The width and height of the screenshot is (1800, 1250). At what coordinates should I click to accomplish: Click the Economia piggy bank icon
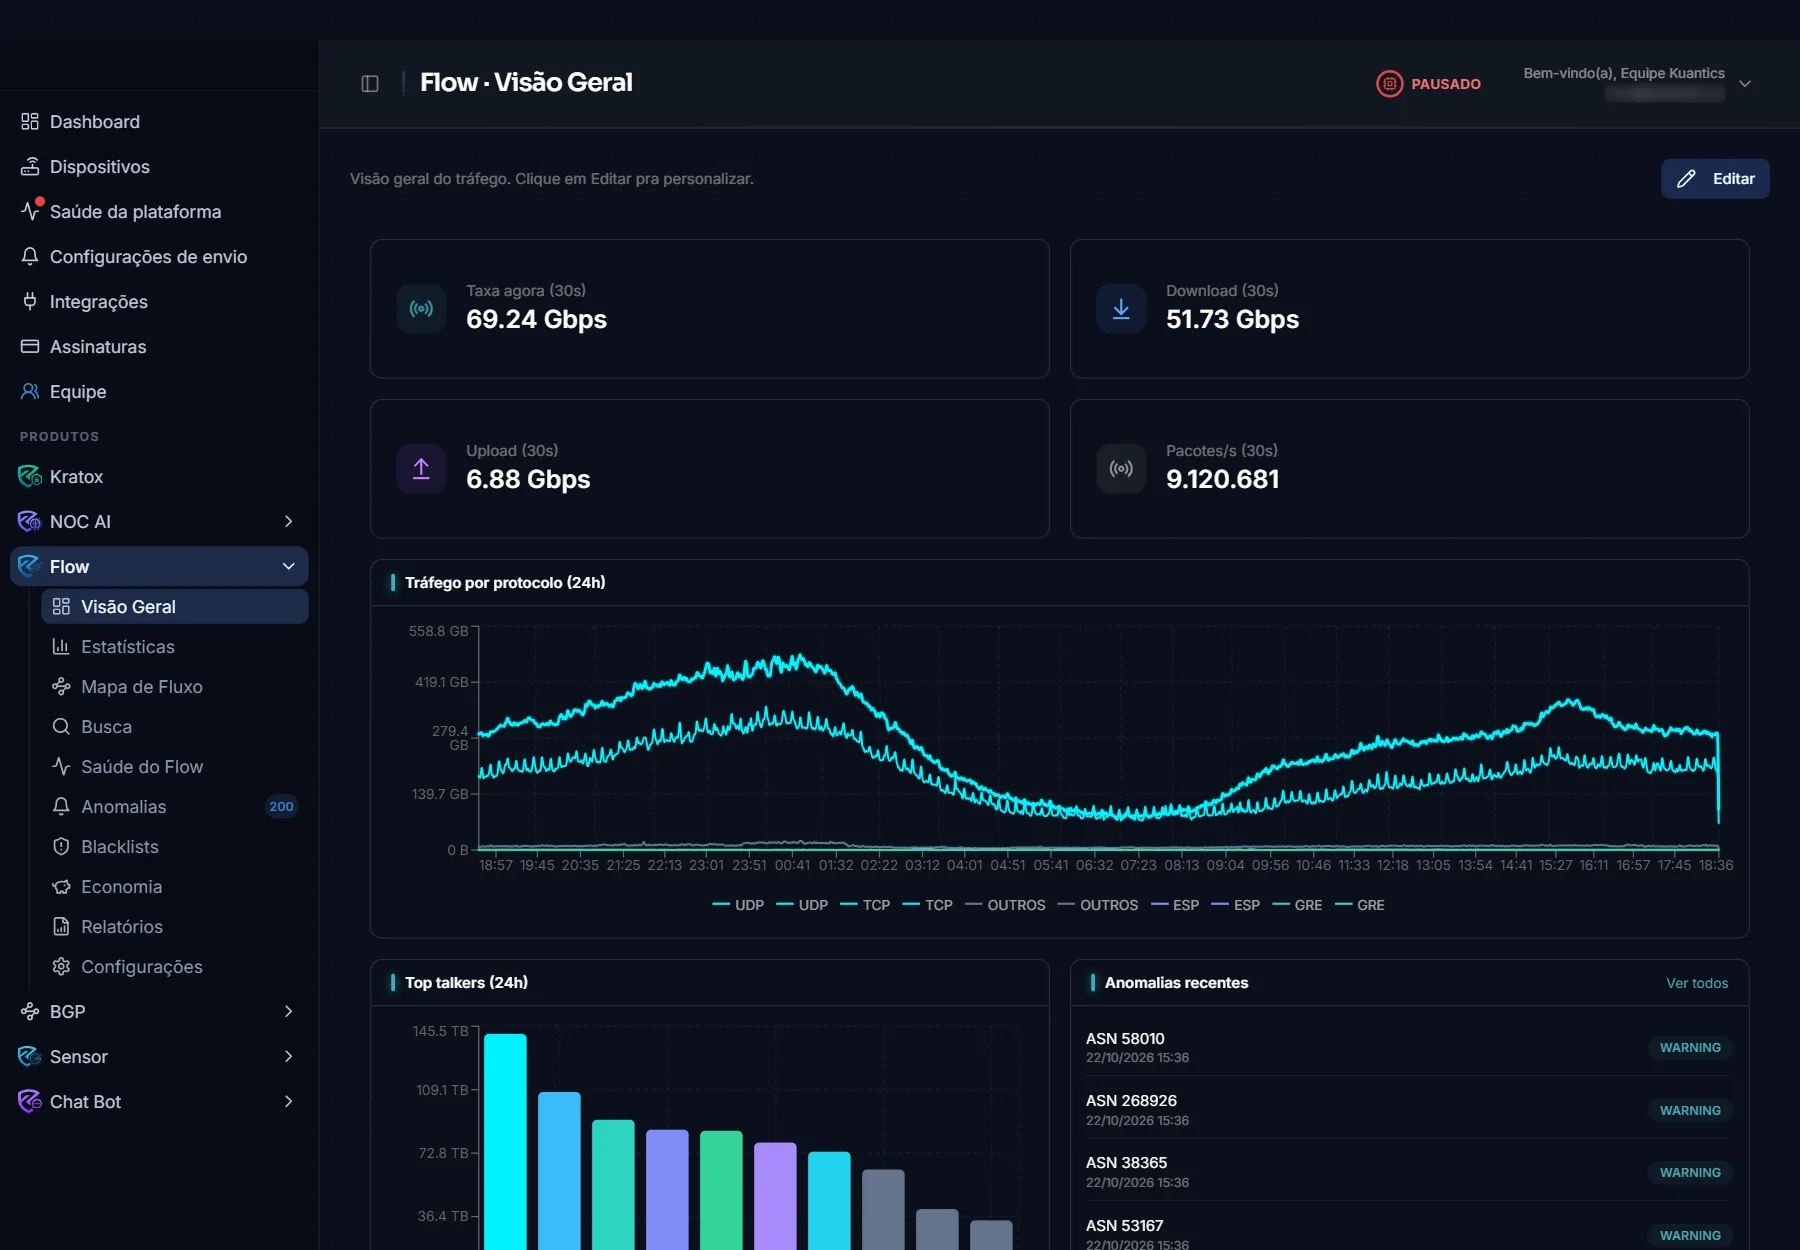pyautogui.click(x=61, y=887)
